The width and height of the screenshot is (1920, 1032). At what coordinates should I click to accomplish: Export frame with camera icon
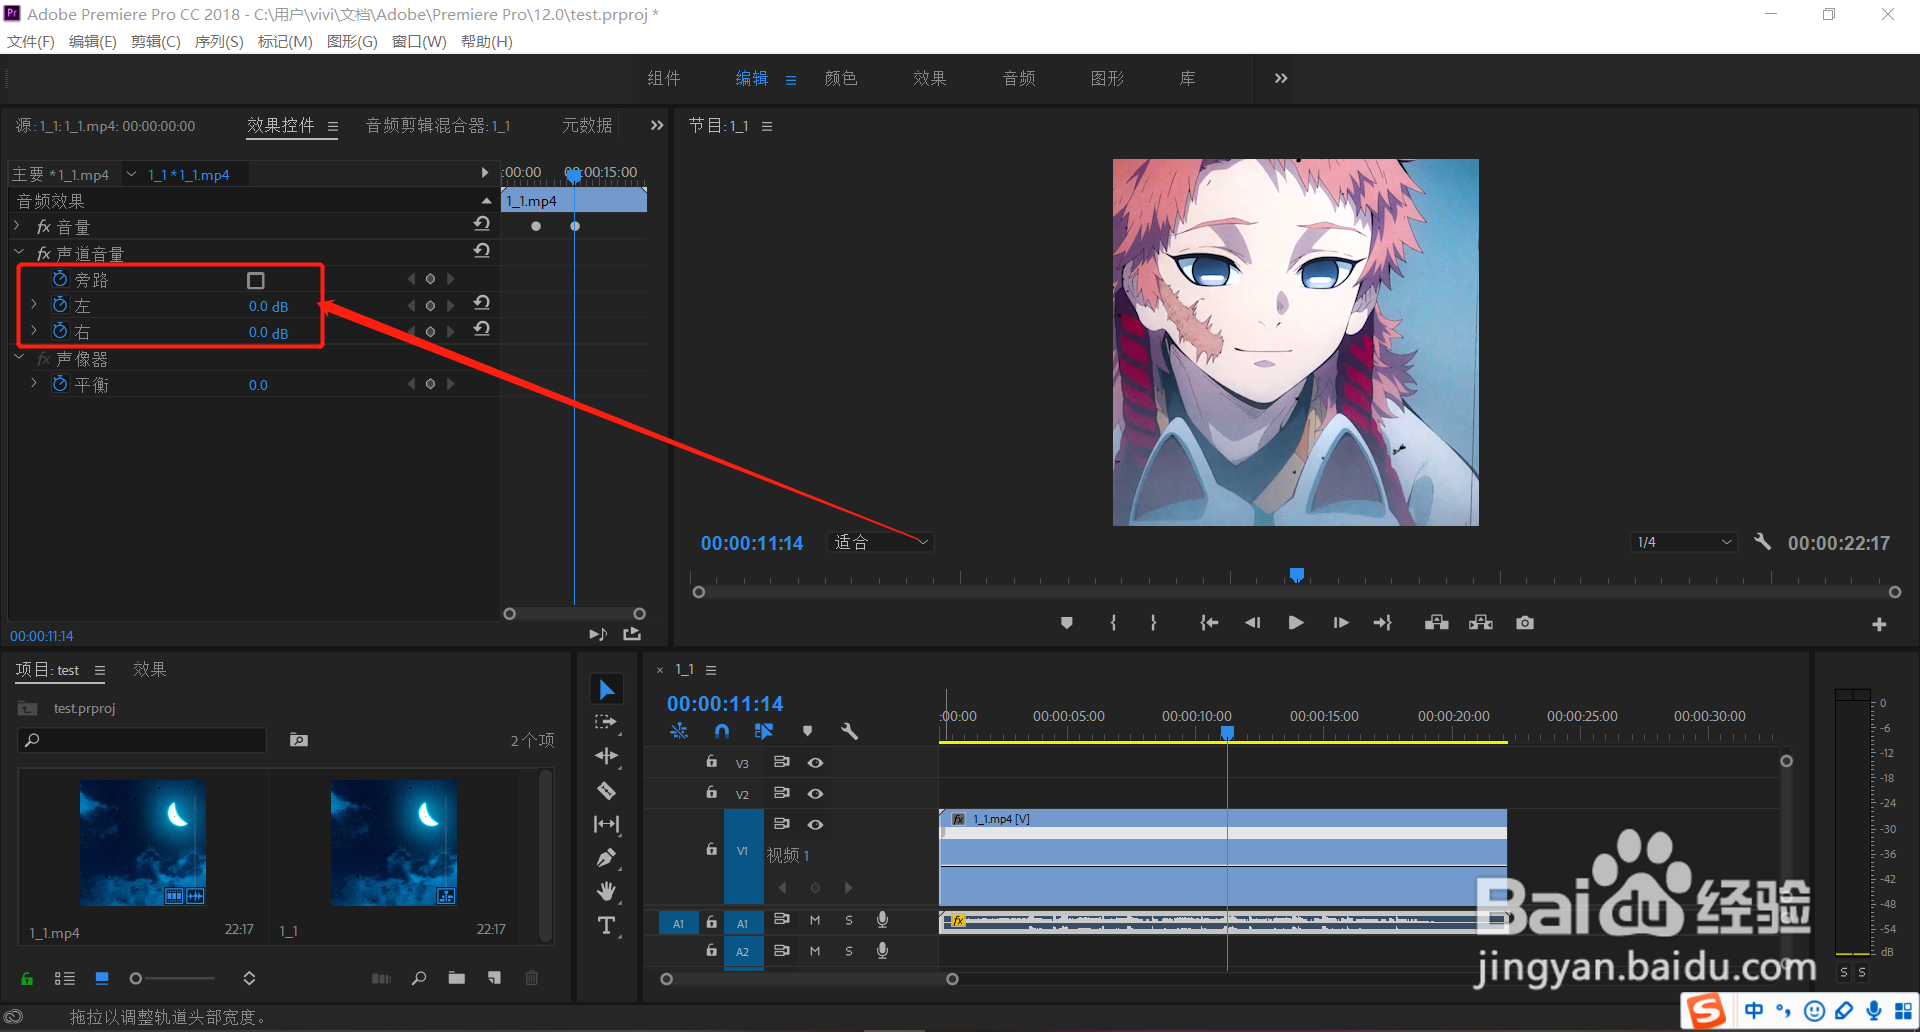click(1525, 623)
